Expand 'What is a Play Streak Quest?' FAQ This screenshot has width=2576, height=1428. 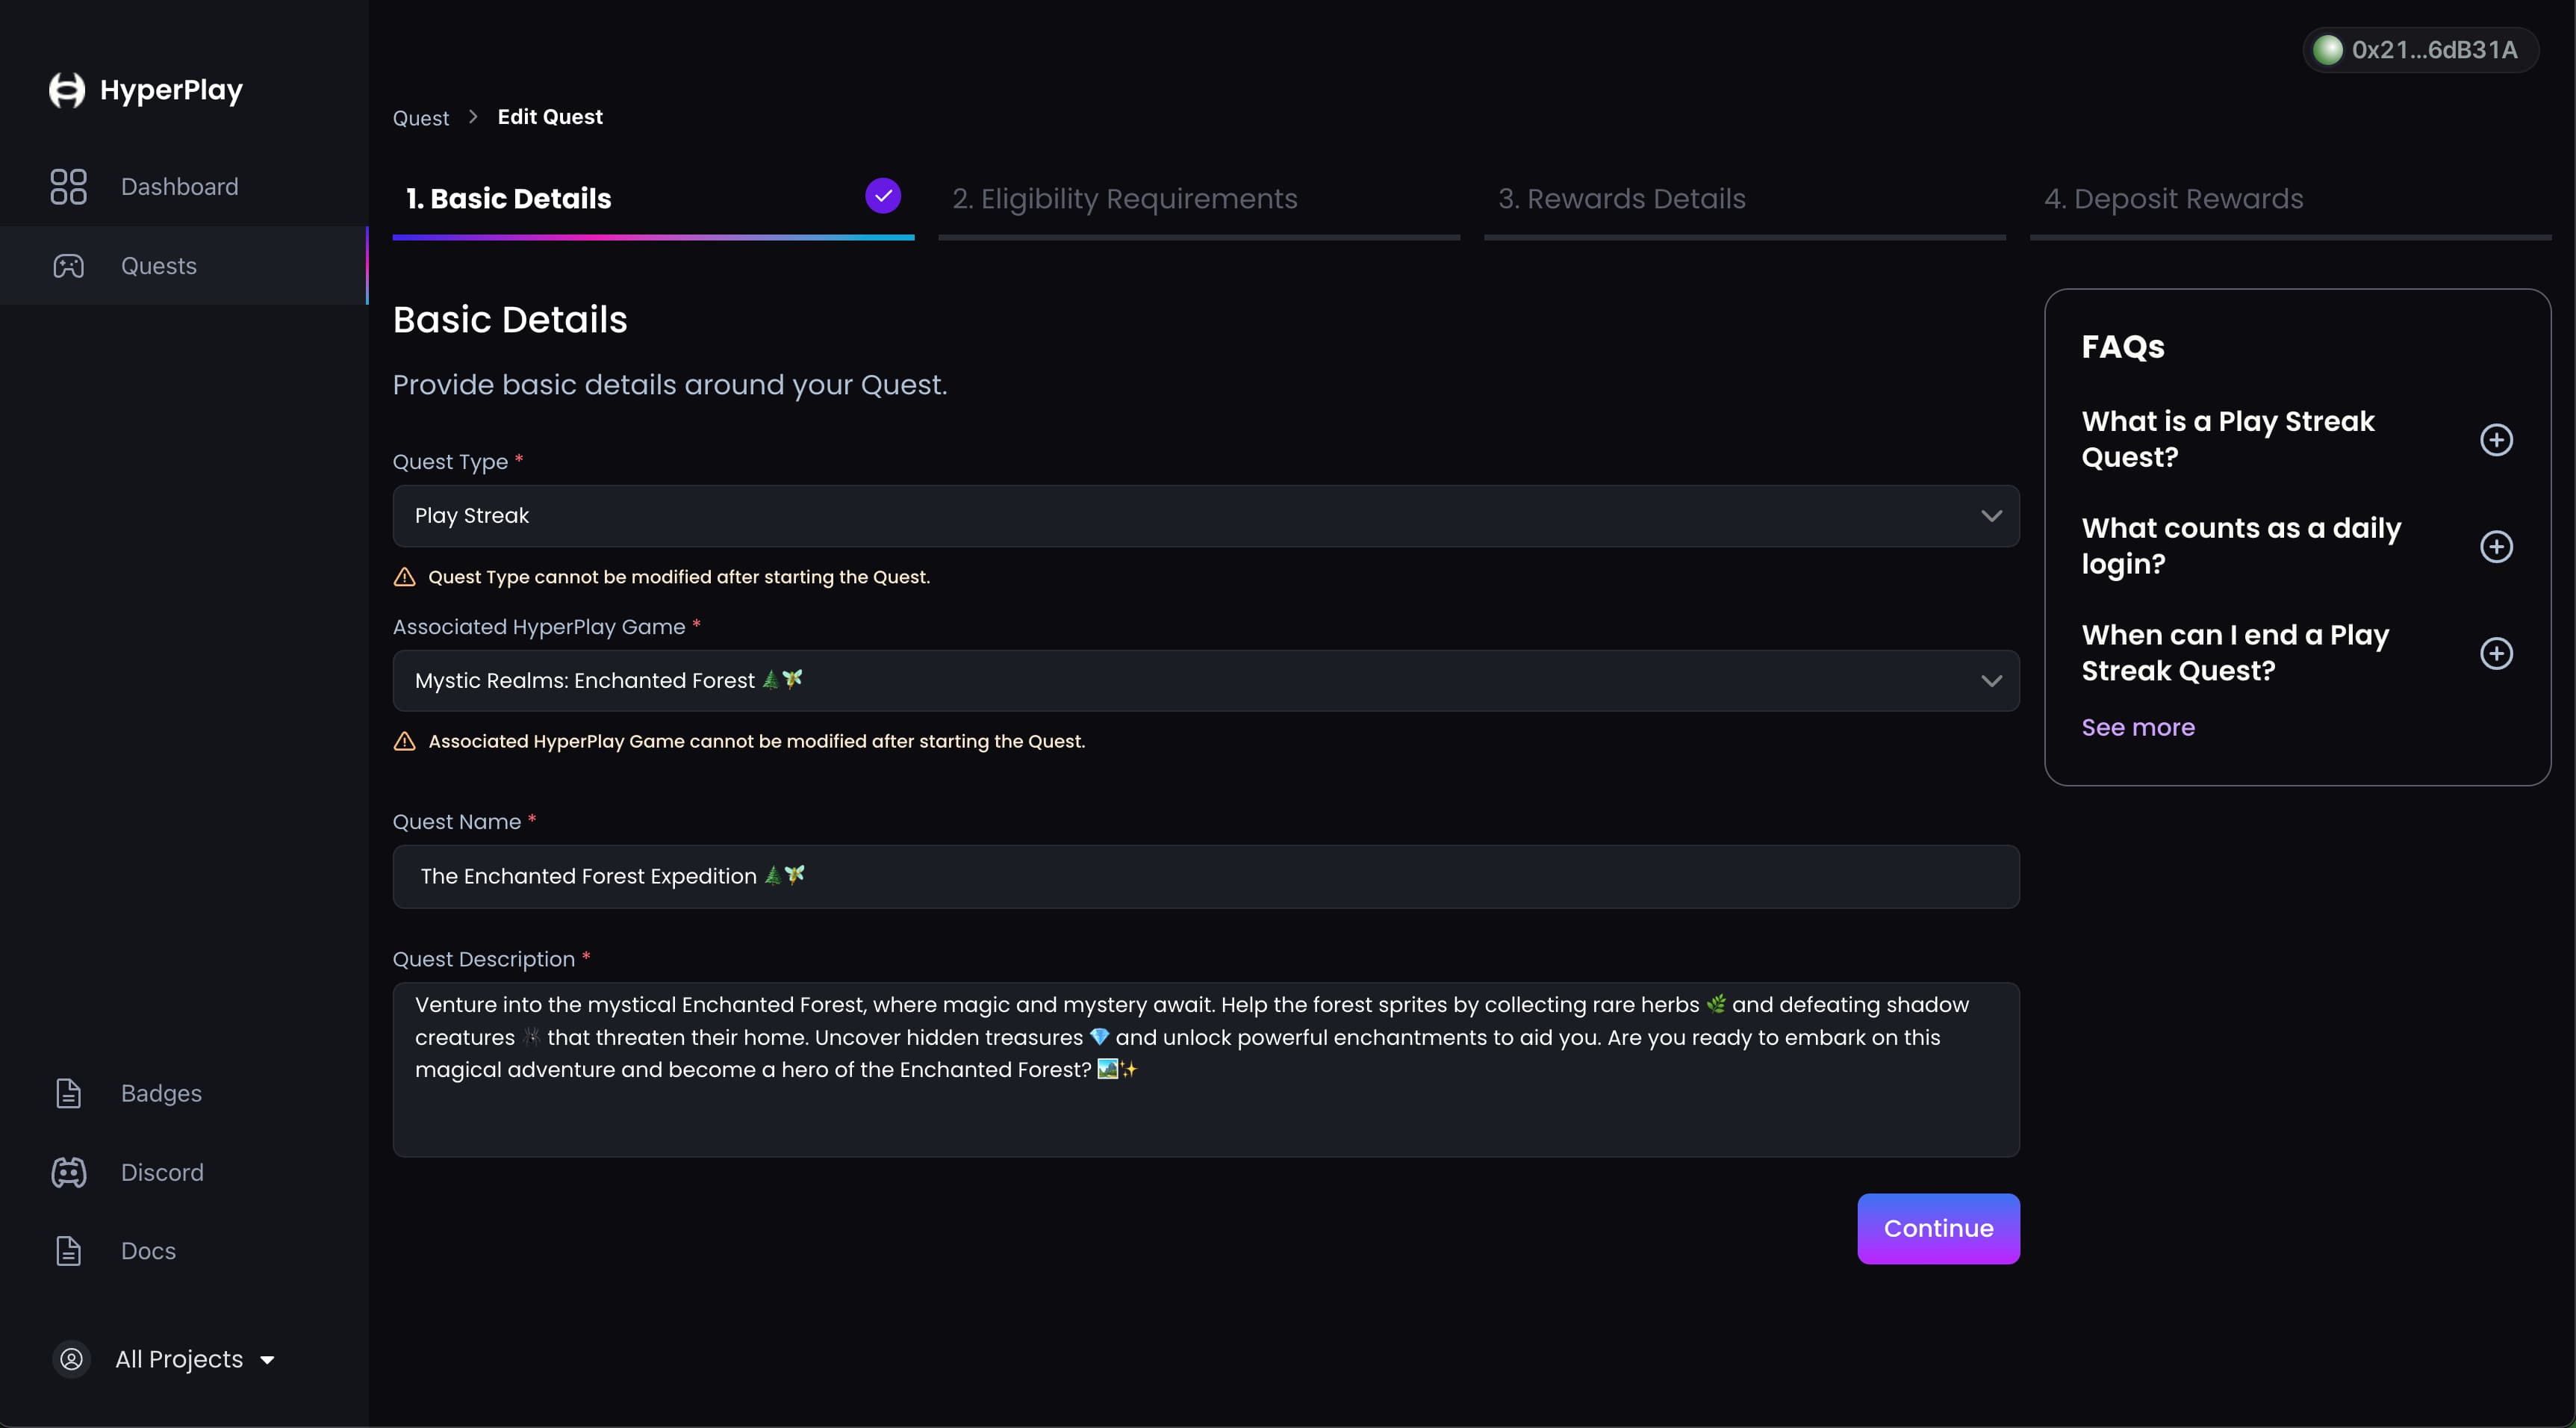point(2496,440)
